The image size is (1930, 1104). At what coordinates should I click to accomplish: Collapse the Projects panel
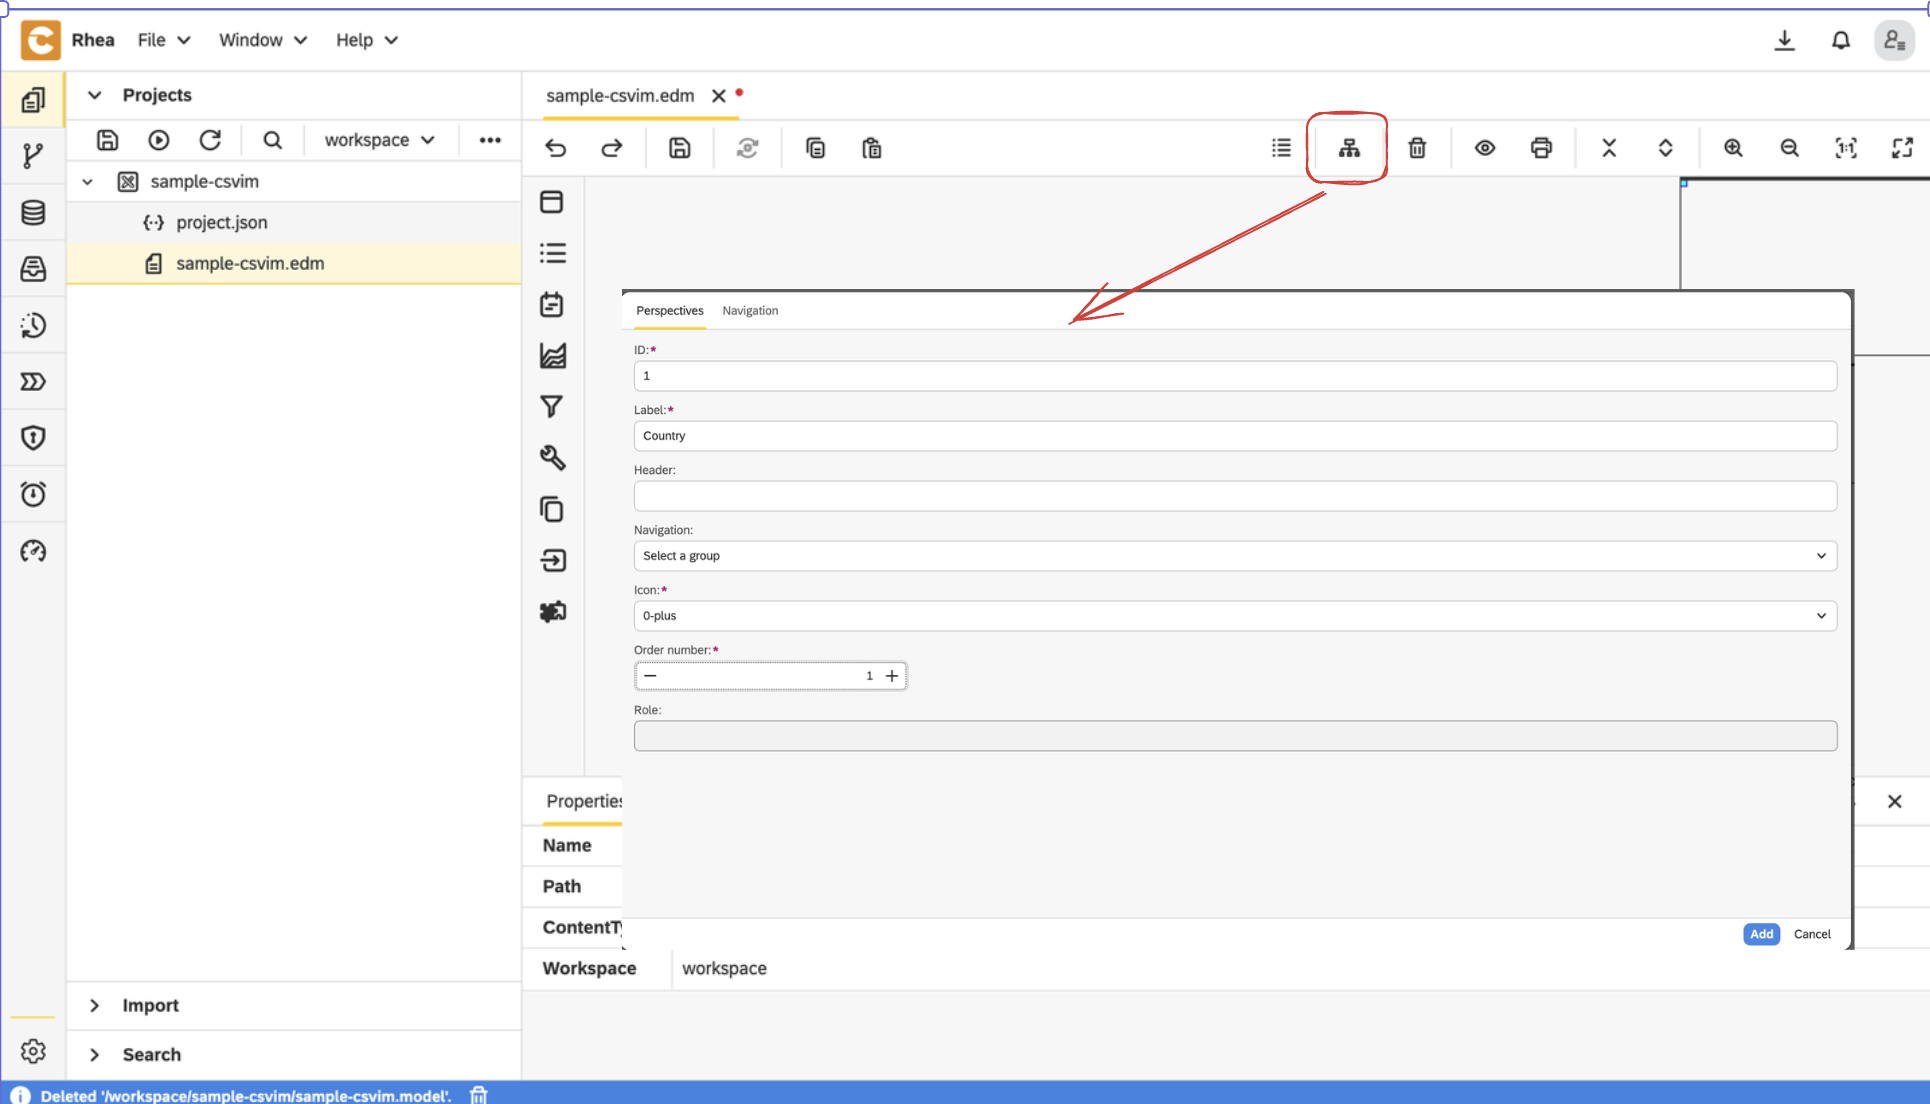(x=95, y=95)
